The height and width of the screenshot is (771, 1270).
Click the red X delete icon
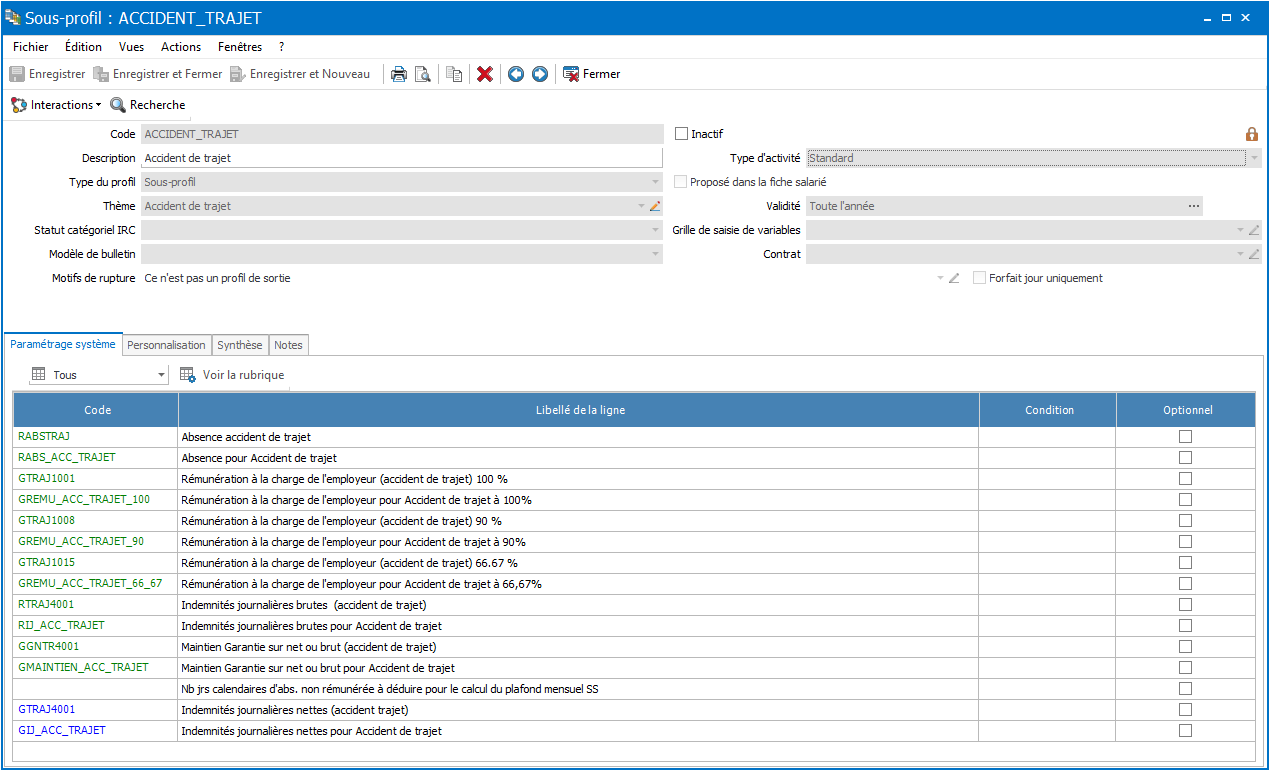[485, 74]
